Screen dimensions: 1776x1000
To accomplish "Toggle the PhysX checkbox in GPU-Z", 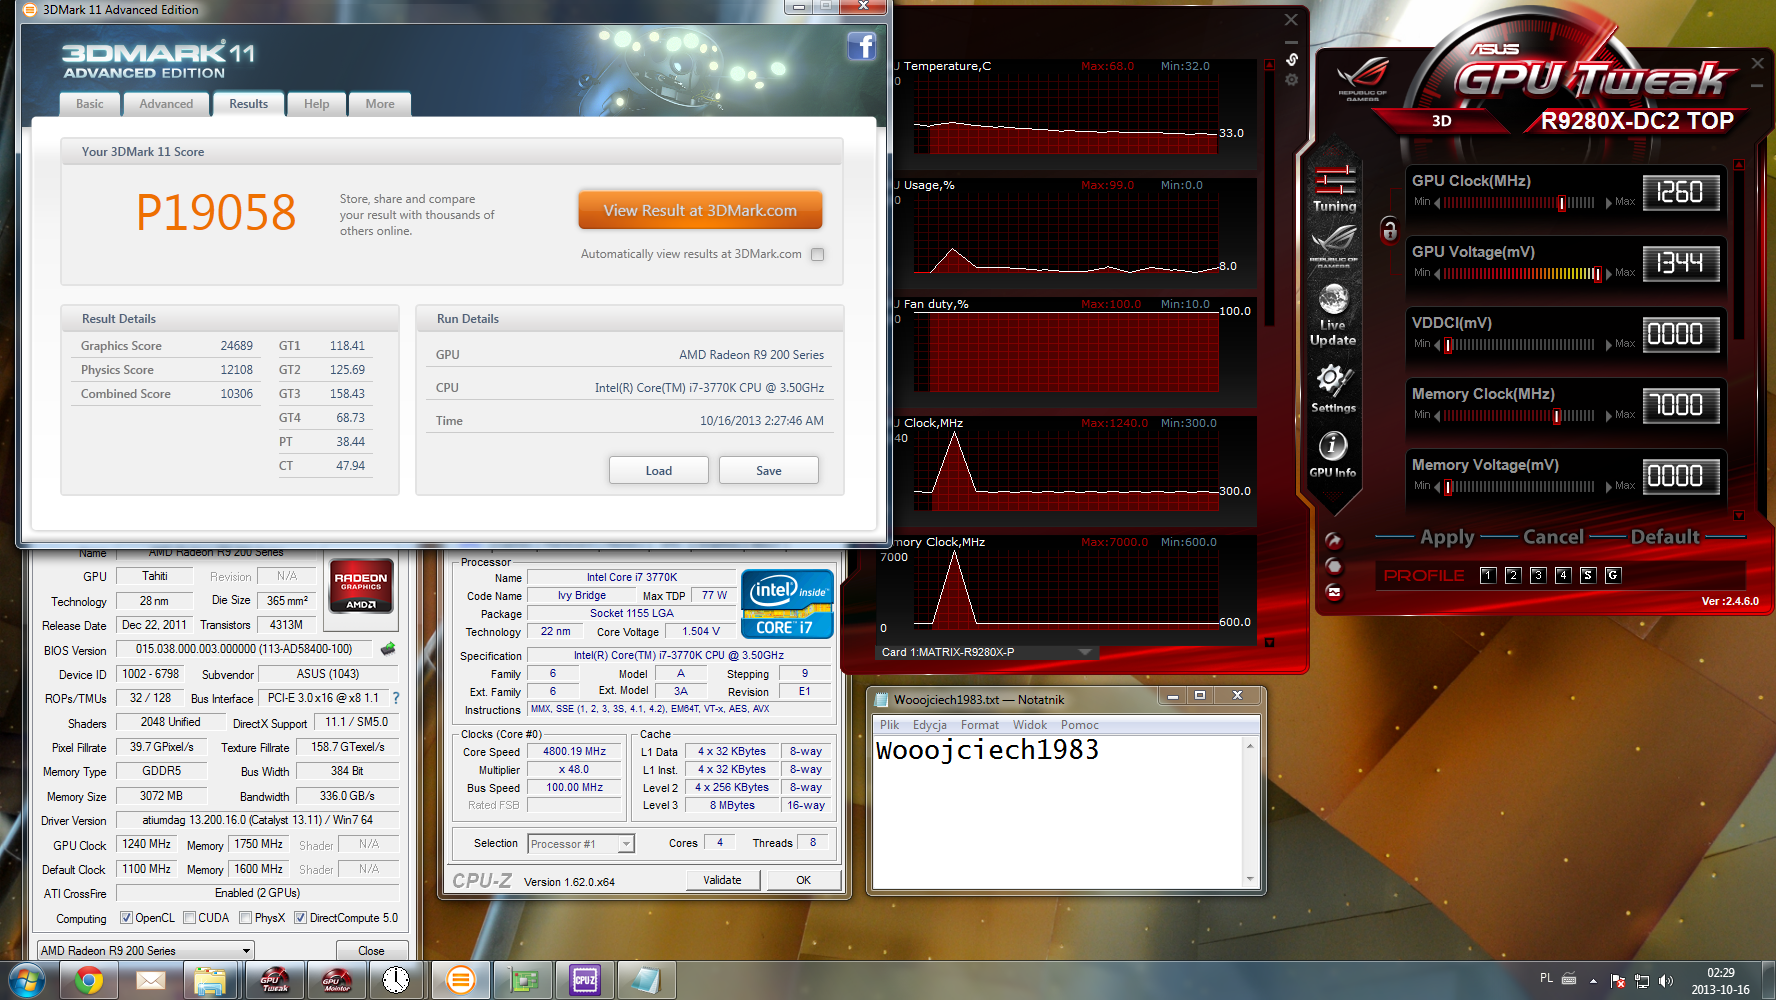I will pos(246,918).
